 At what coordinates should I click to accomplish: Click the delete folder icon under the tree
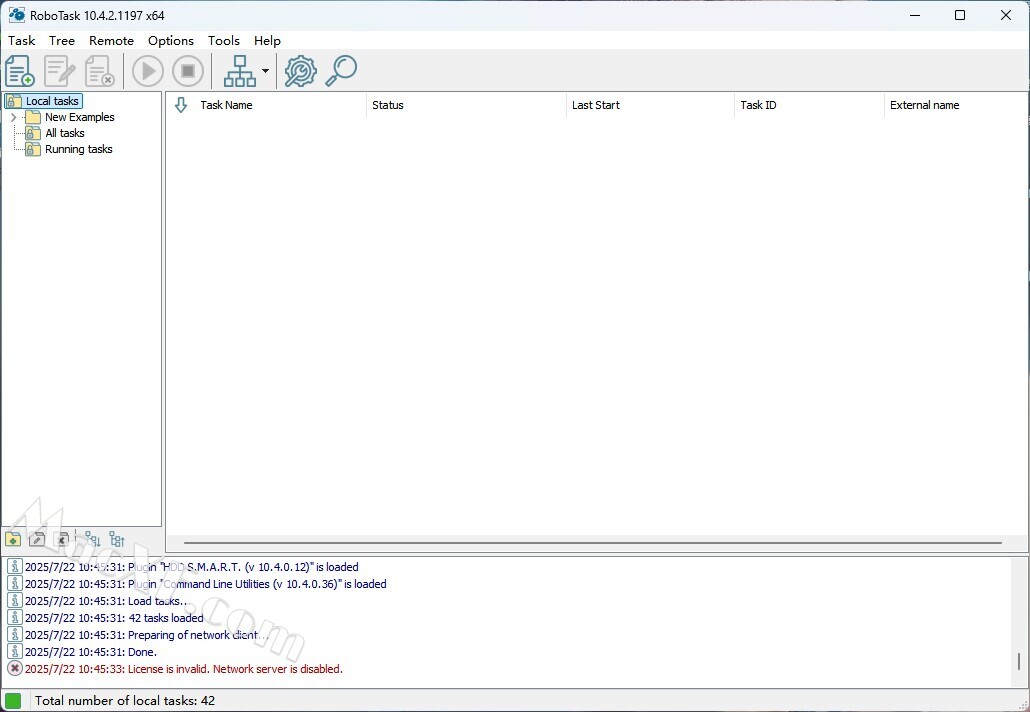(62, 540)
